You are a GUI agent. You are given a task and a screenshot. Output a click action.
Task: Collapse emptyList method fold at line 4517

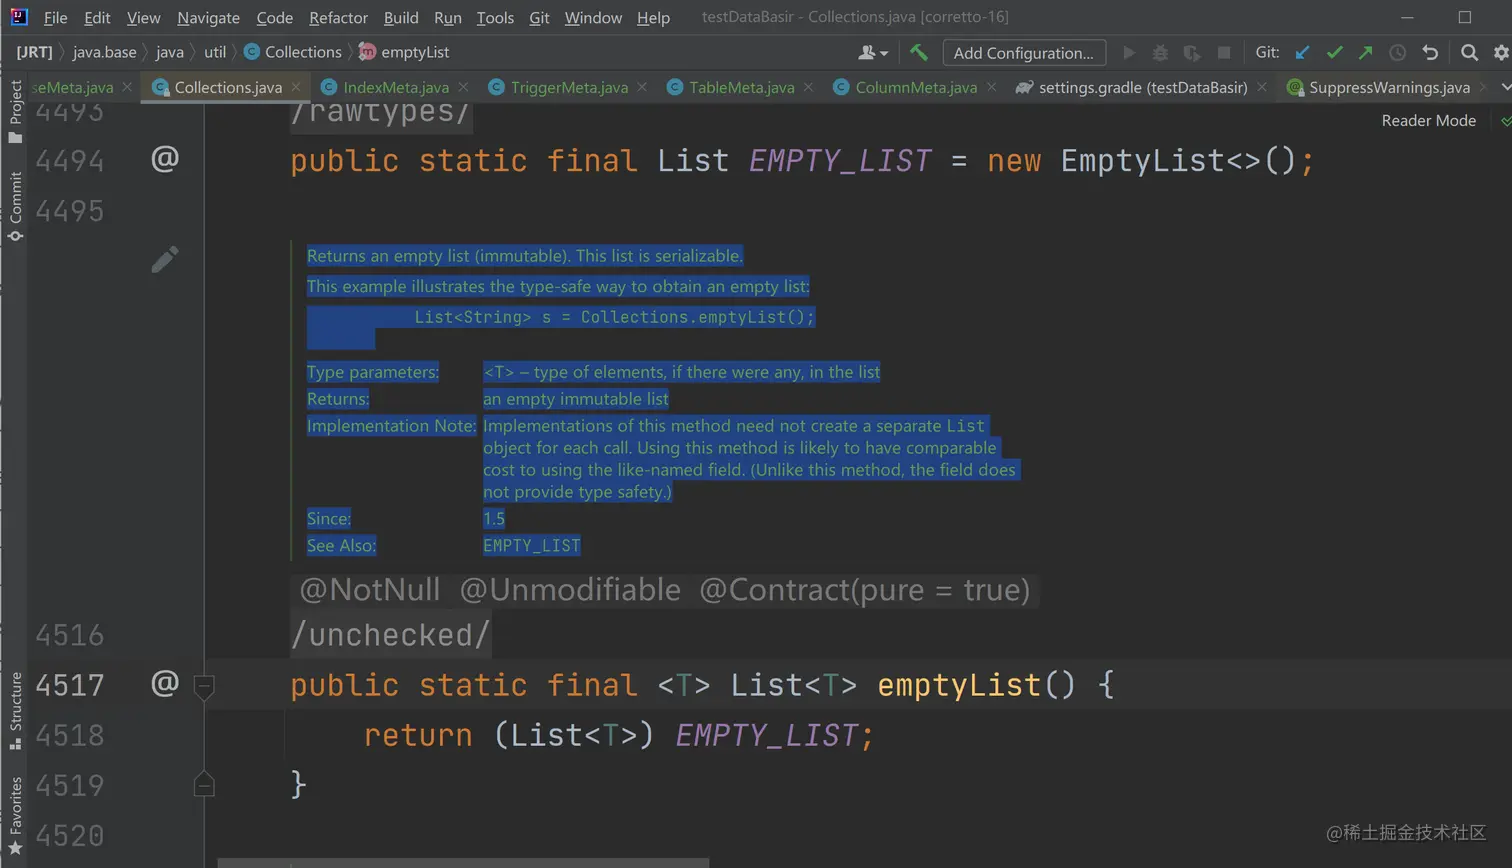pos(204,686)
